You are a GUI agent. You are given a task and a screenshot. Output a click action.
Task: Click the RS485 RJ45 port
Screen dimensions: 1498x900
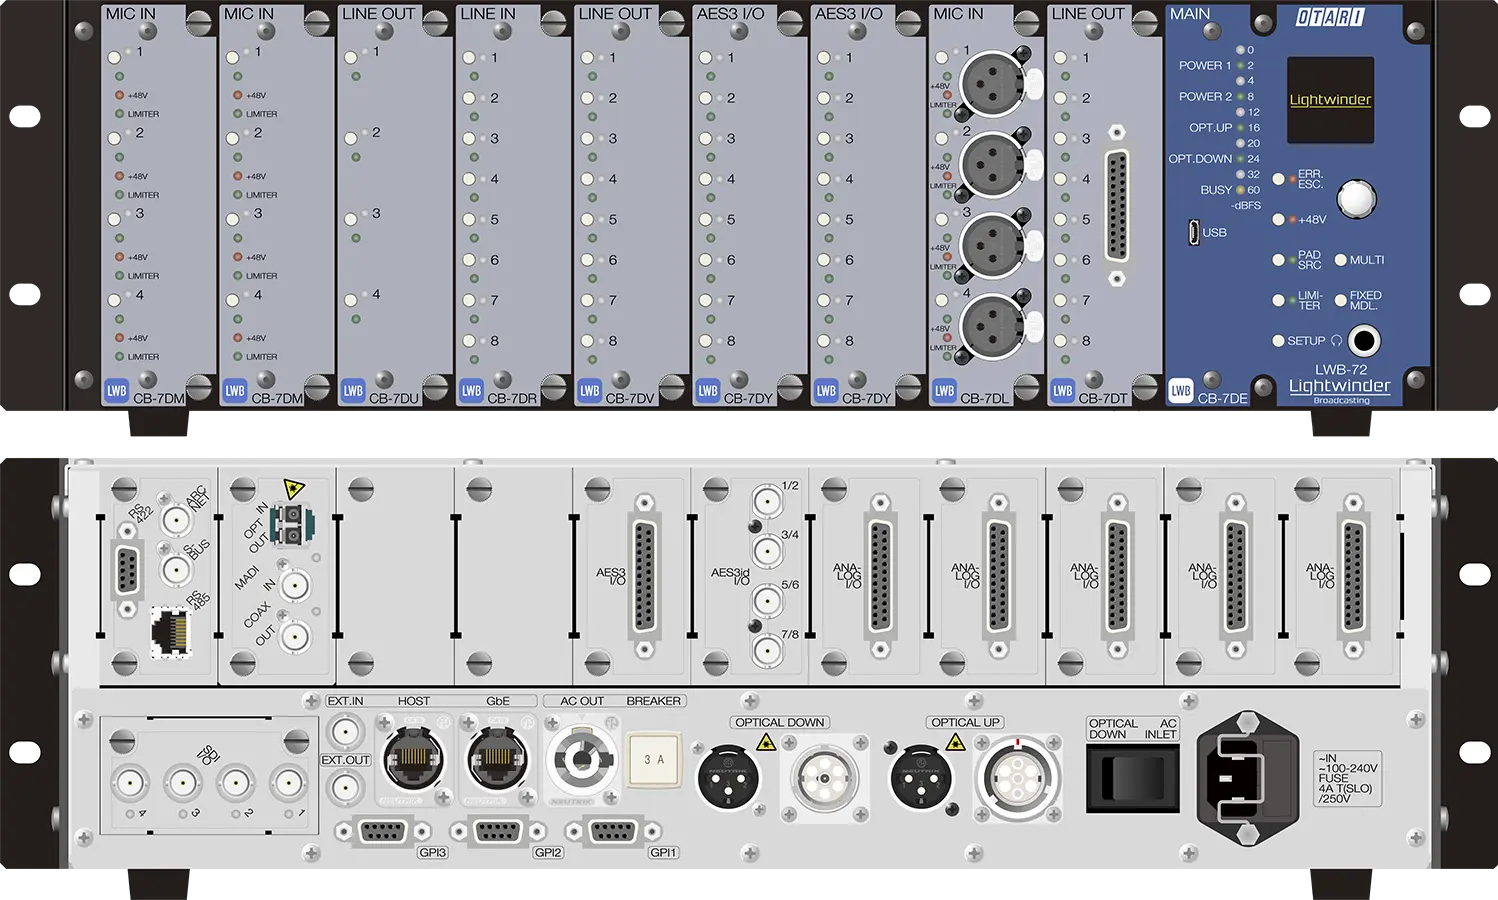(171, 633)
